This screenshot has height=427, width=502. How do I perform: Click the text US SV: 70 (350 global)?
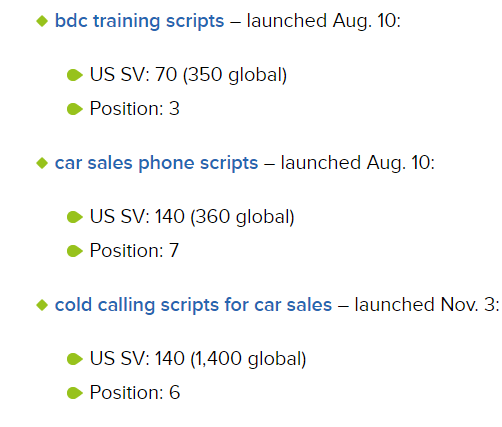[x=188, y=75]
